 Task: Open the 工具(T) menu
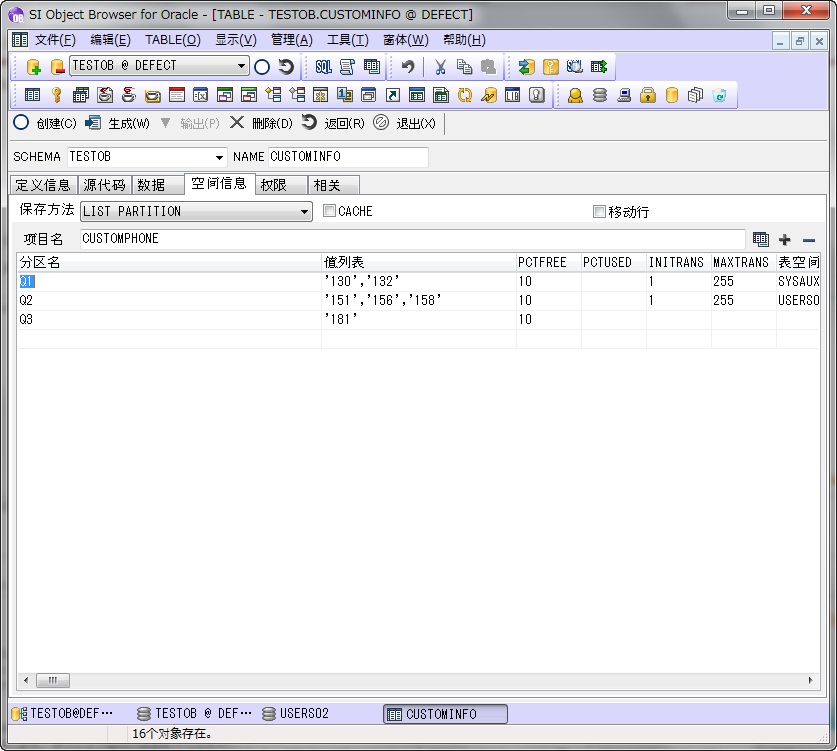click(348, 40)
